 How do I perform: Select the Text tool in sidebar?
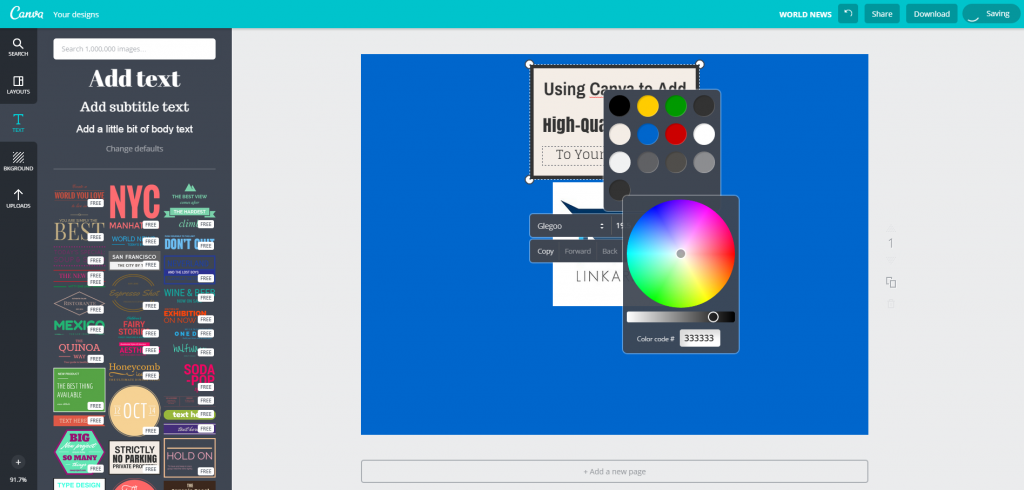click(18, 123)
